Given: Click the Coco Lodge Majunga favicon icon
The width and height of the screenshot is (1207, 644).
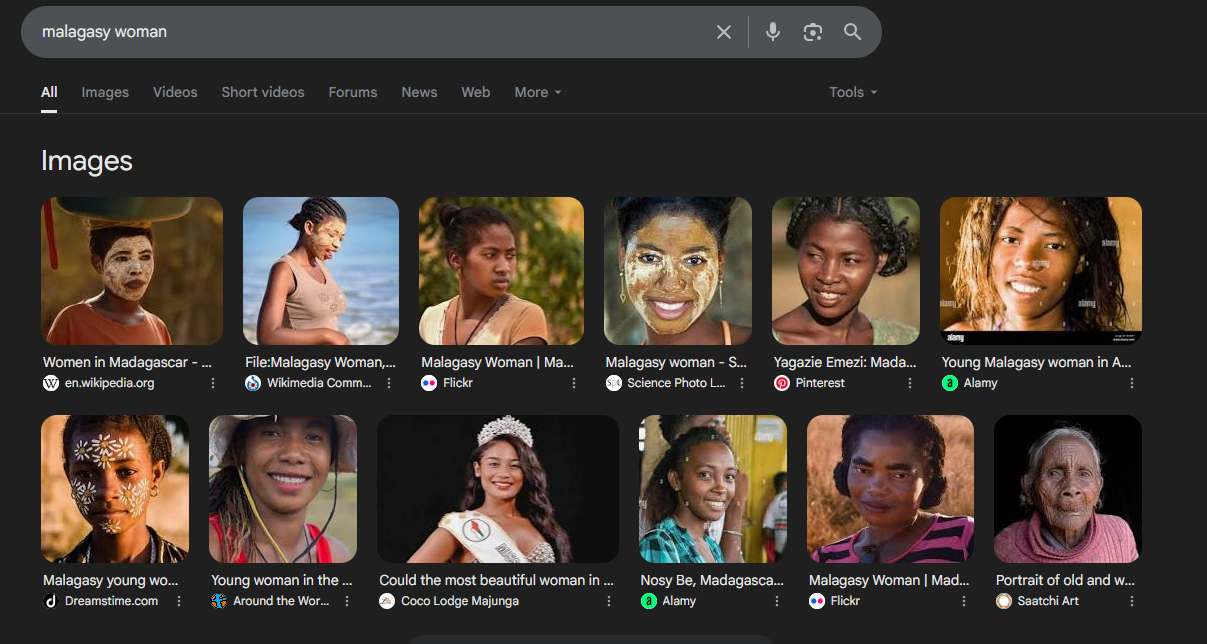Looking at the screenshot, I should point(387,601).
